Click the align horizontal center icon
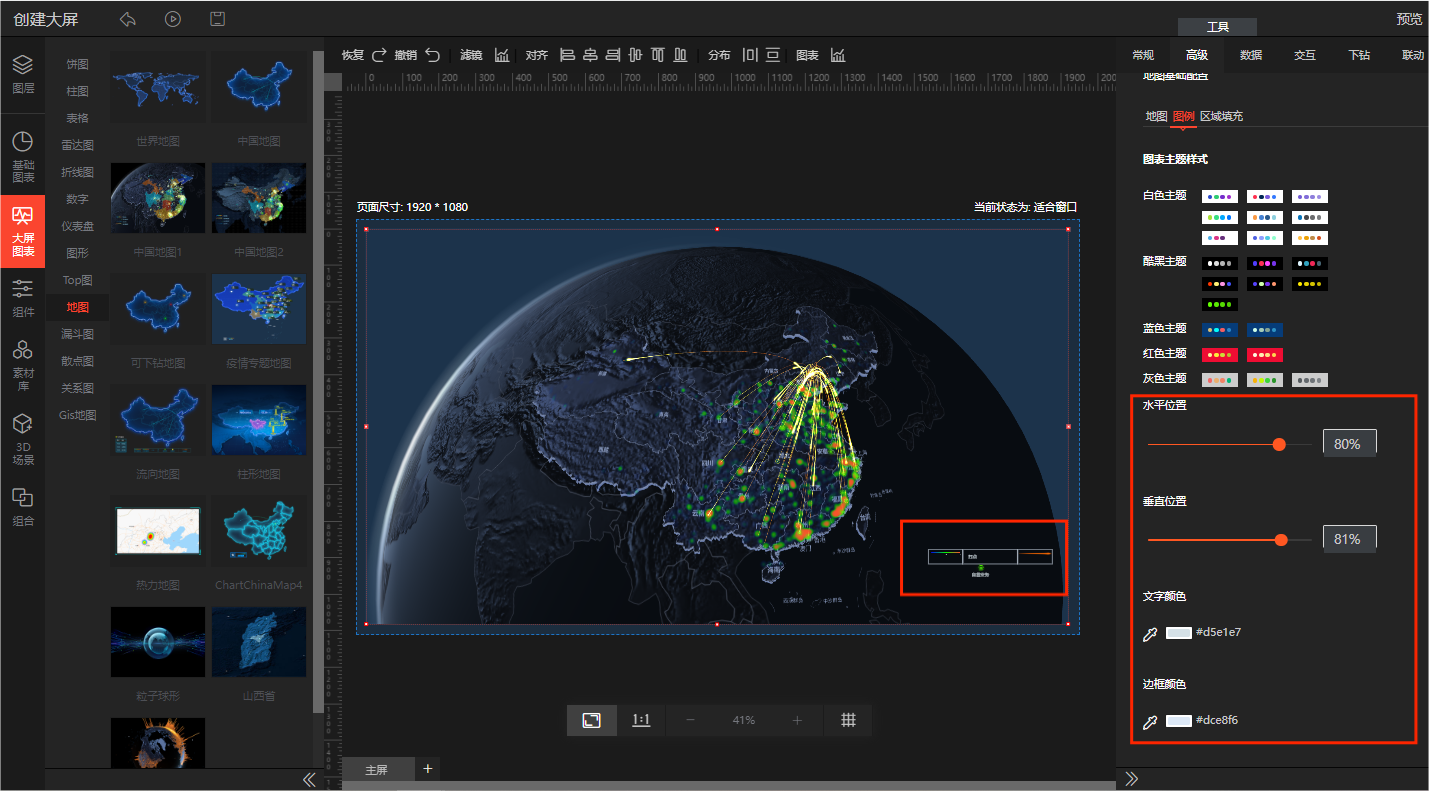1429x791 pixels. coord(590,55)
